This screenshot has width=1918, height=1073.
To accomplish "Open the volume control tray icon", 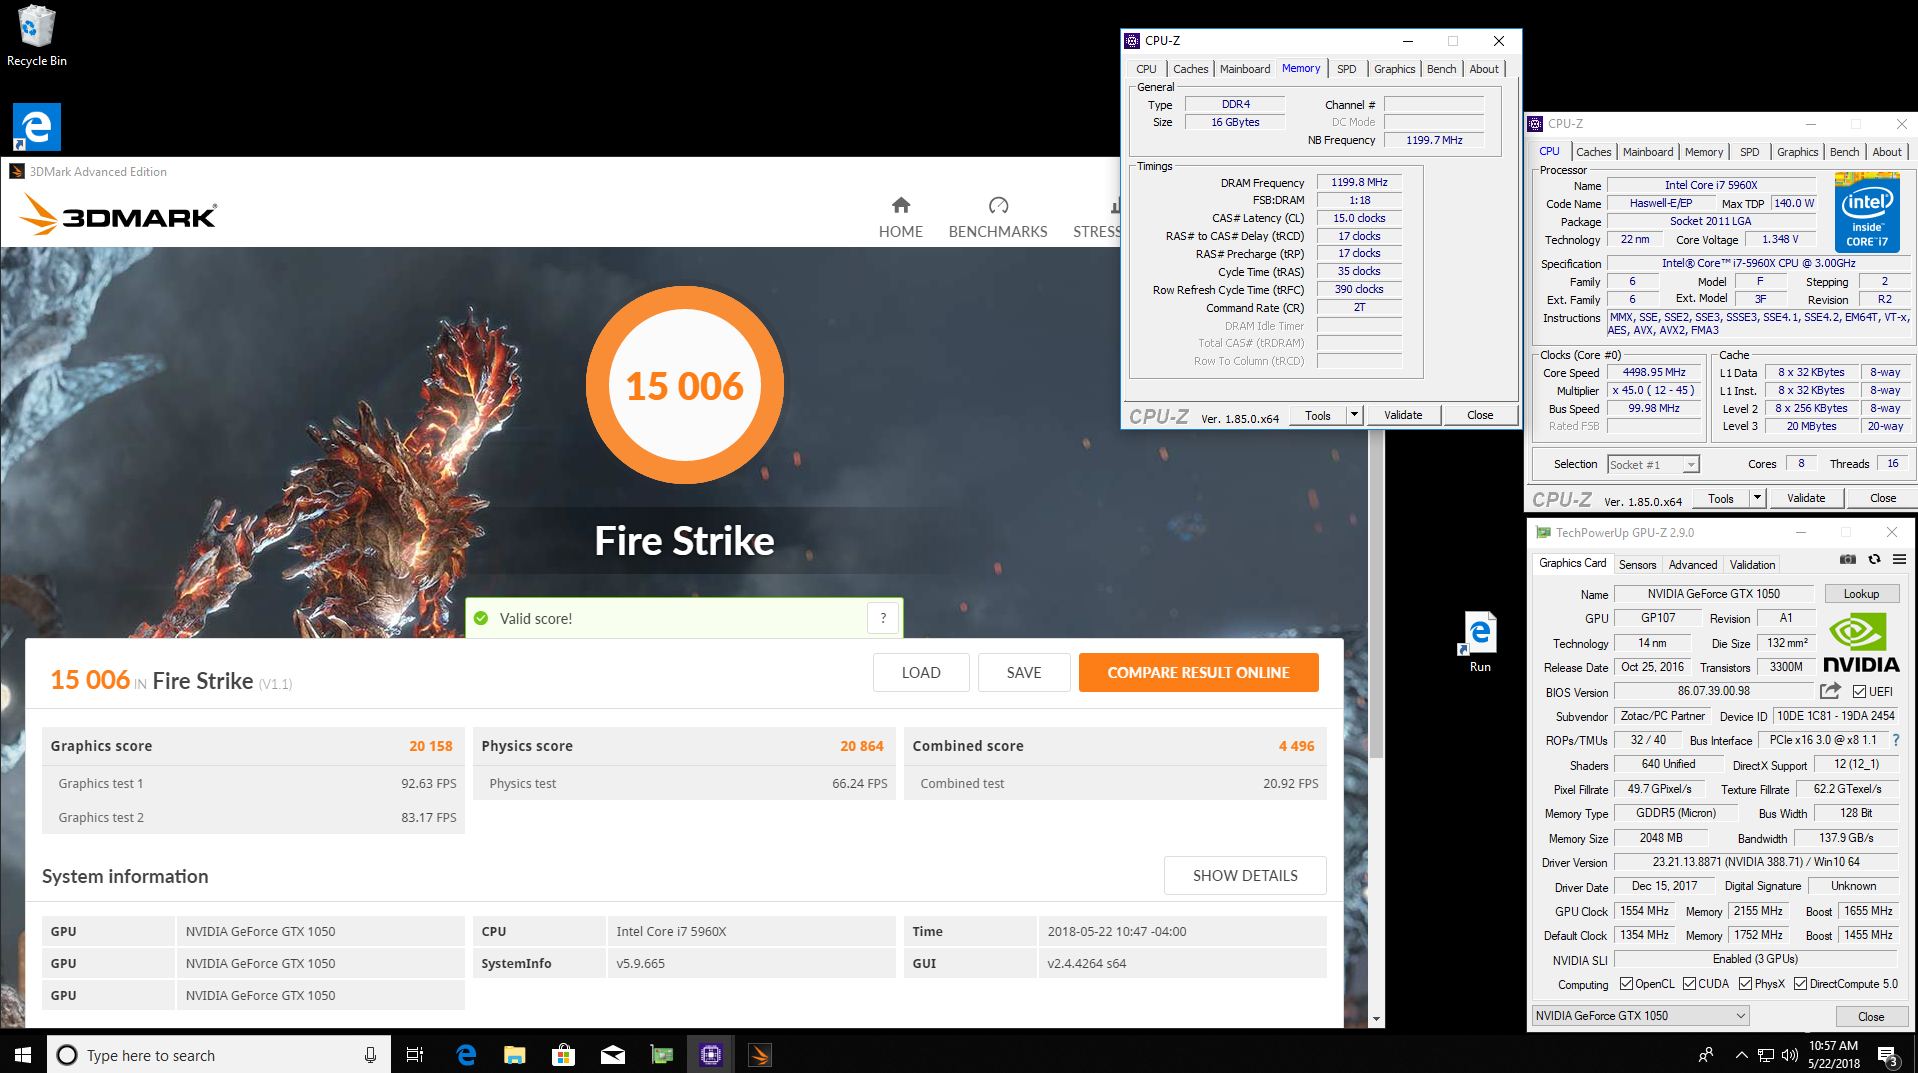I will [x=1789, y=1055].
